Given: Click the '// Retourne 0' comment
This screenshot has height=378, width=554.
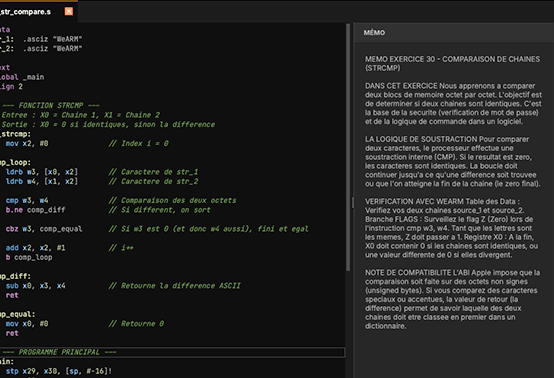Looking at the screenshot, I should [136, 324].
